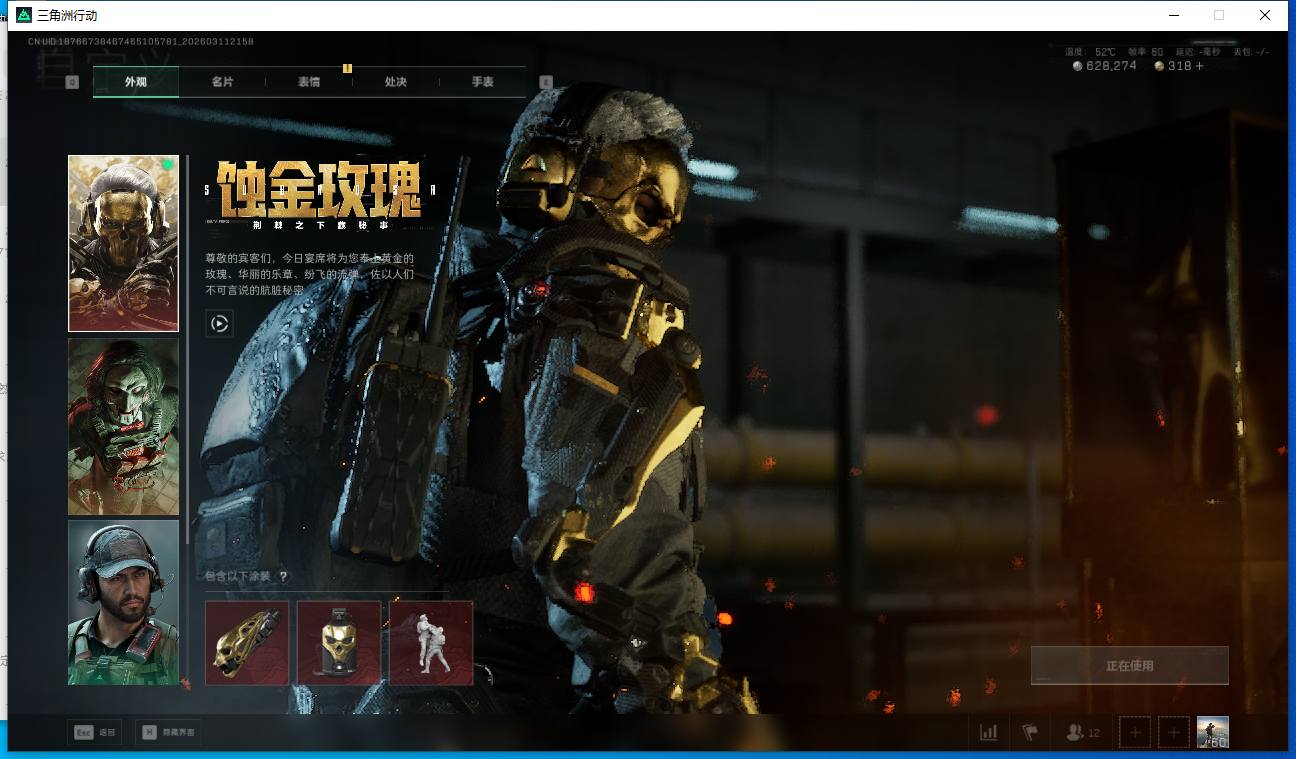Preview the white execution animation item
The width and height of the screenshot is (1296, 759).
431,643
